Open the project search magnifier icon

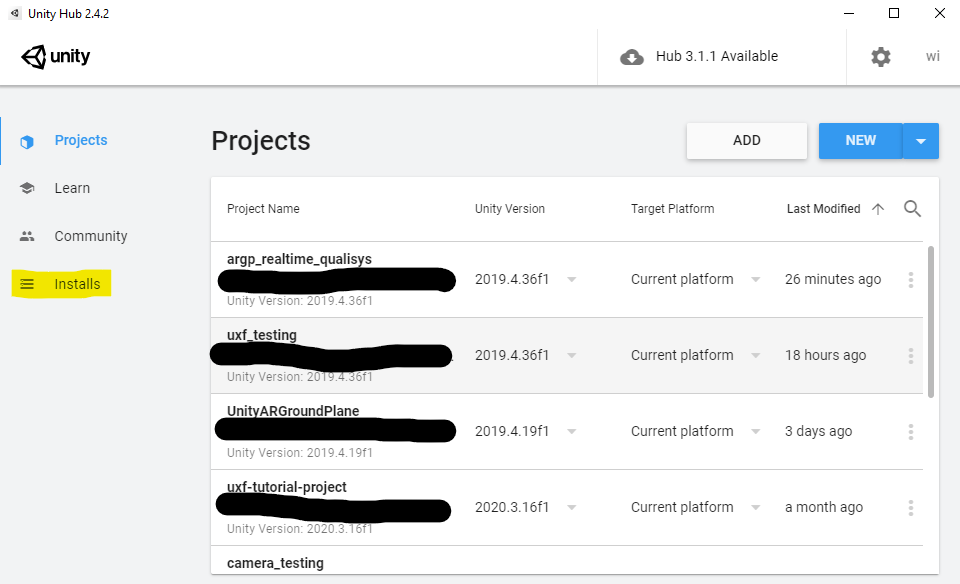pos(912,209)
